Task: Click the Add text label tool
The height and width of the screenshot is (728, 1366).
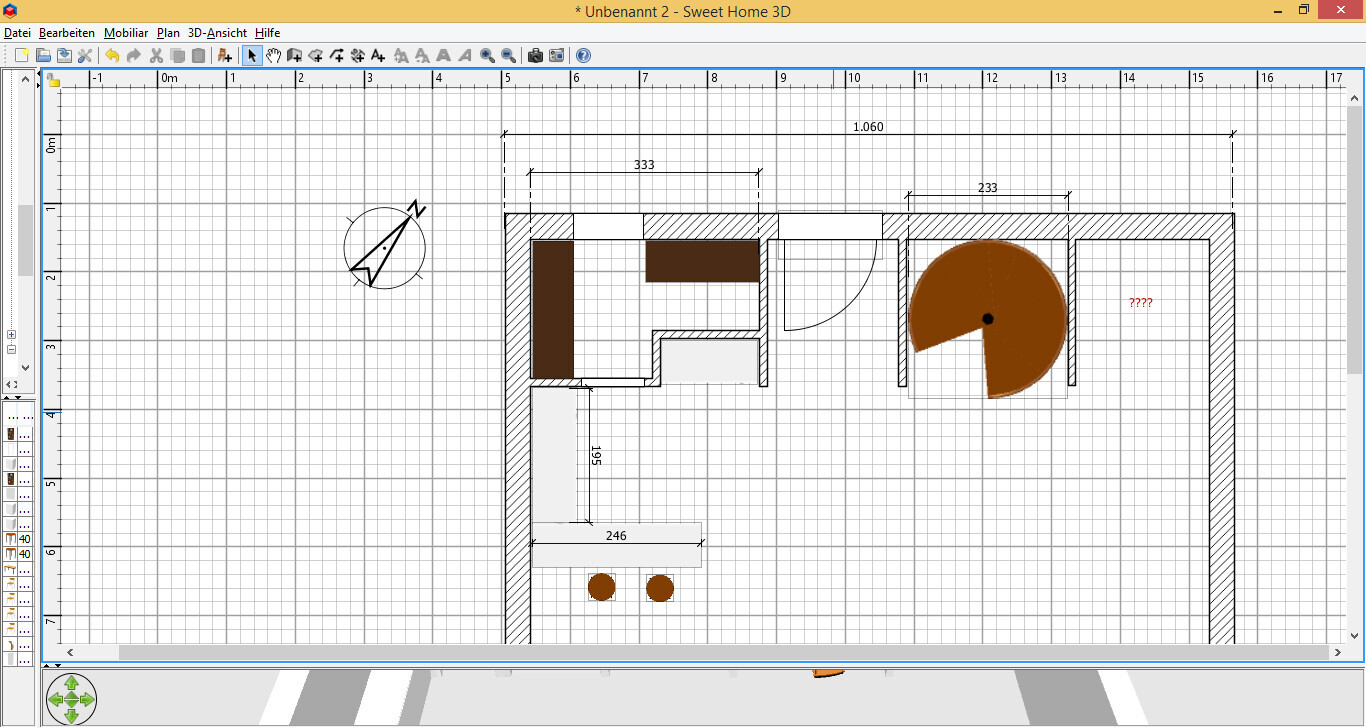Action: [378, 56]
